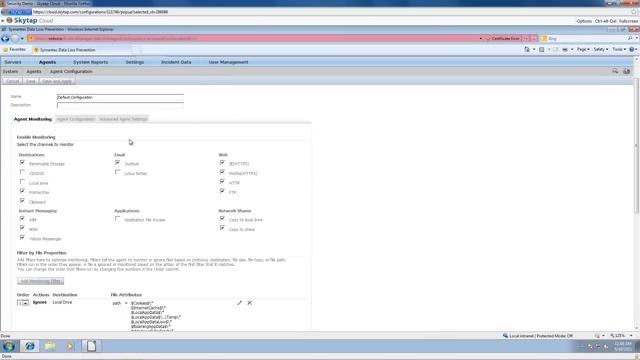Delete the Ignore Local Drive filter with X

(249, 303)
